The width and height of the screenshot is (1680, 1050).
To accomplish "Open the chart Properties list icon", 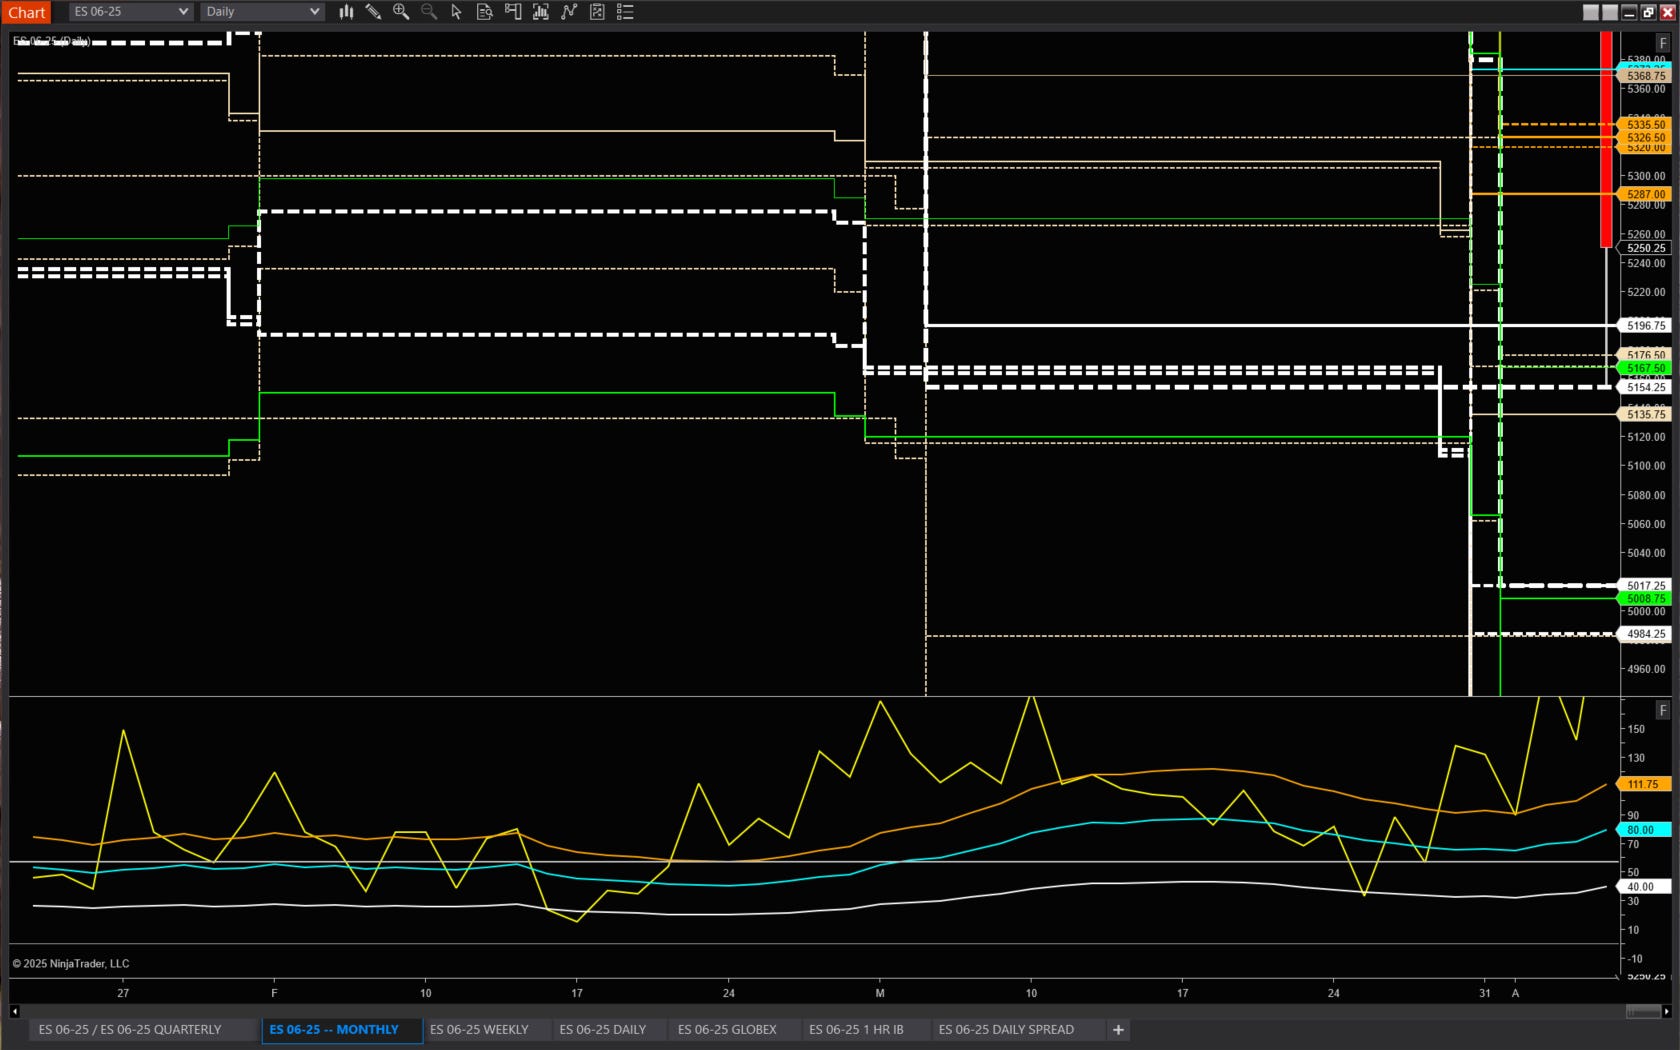I will tap(625, 12).
